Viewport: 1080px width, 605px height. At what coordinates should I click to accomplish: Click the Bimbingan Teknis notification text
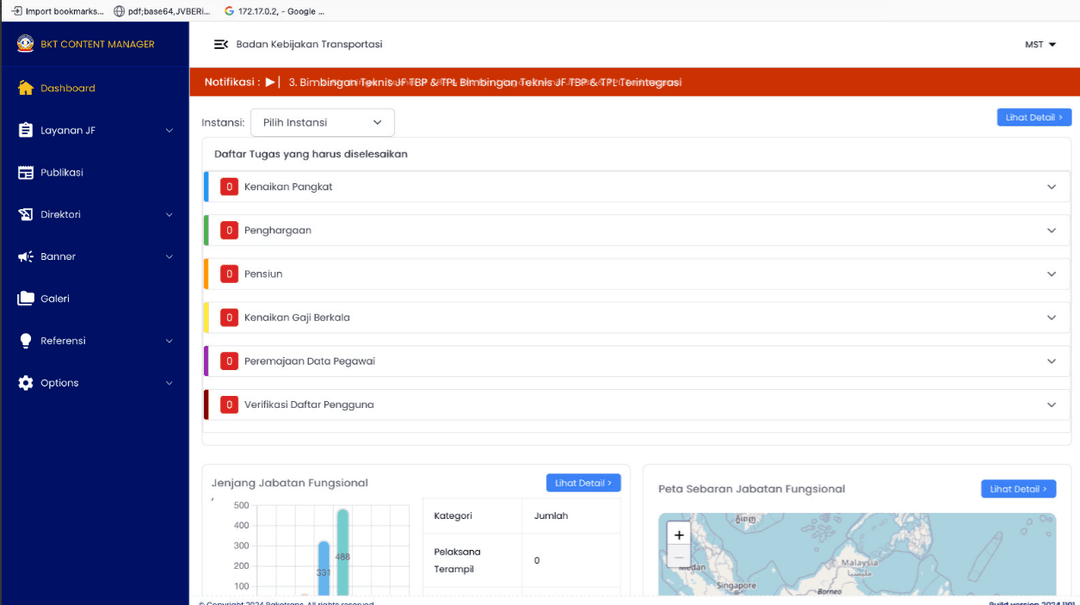tap(485, 82)
